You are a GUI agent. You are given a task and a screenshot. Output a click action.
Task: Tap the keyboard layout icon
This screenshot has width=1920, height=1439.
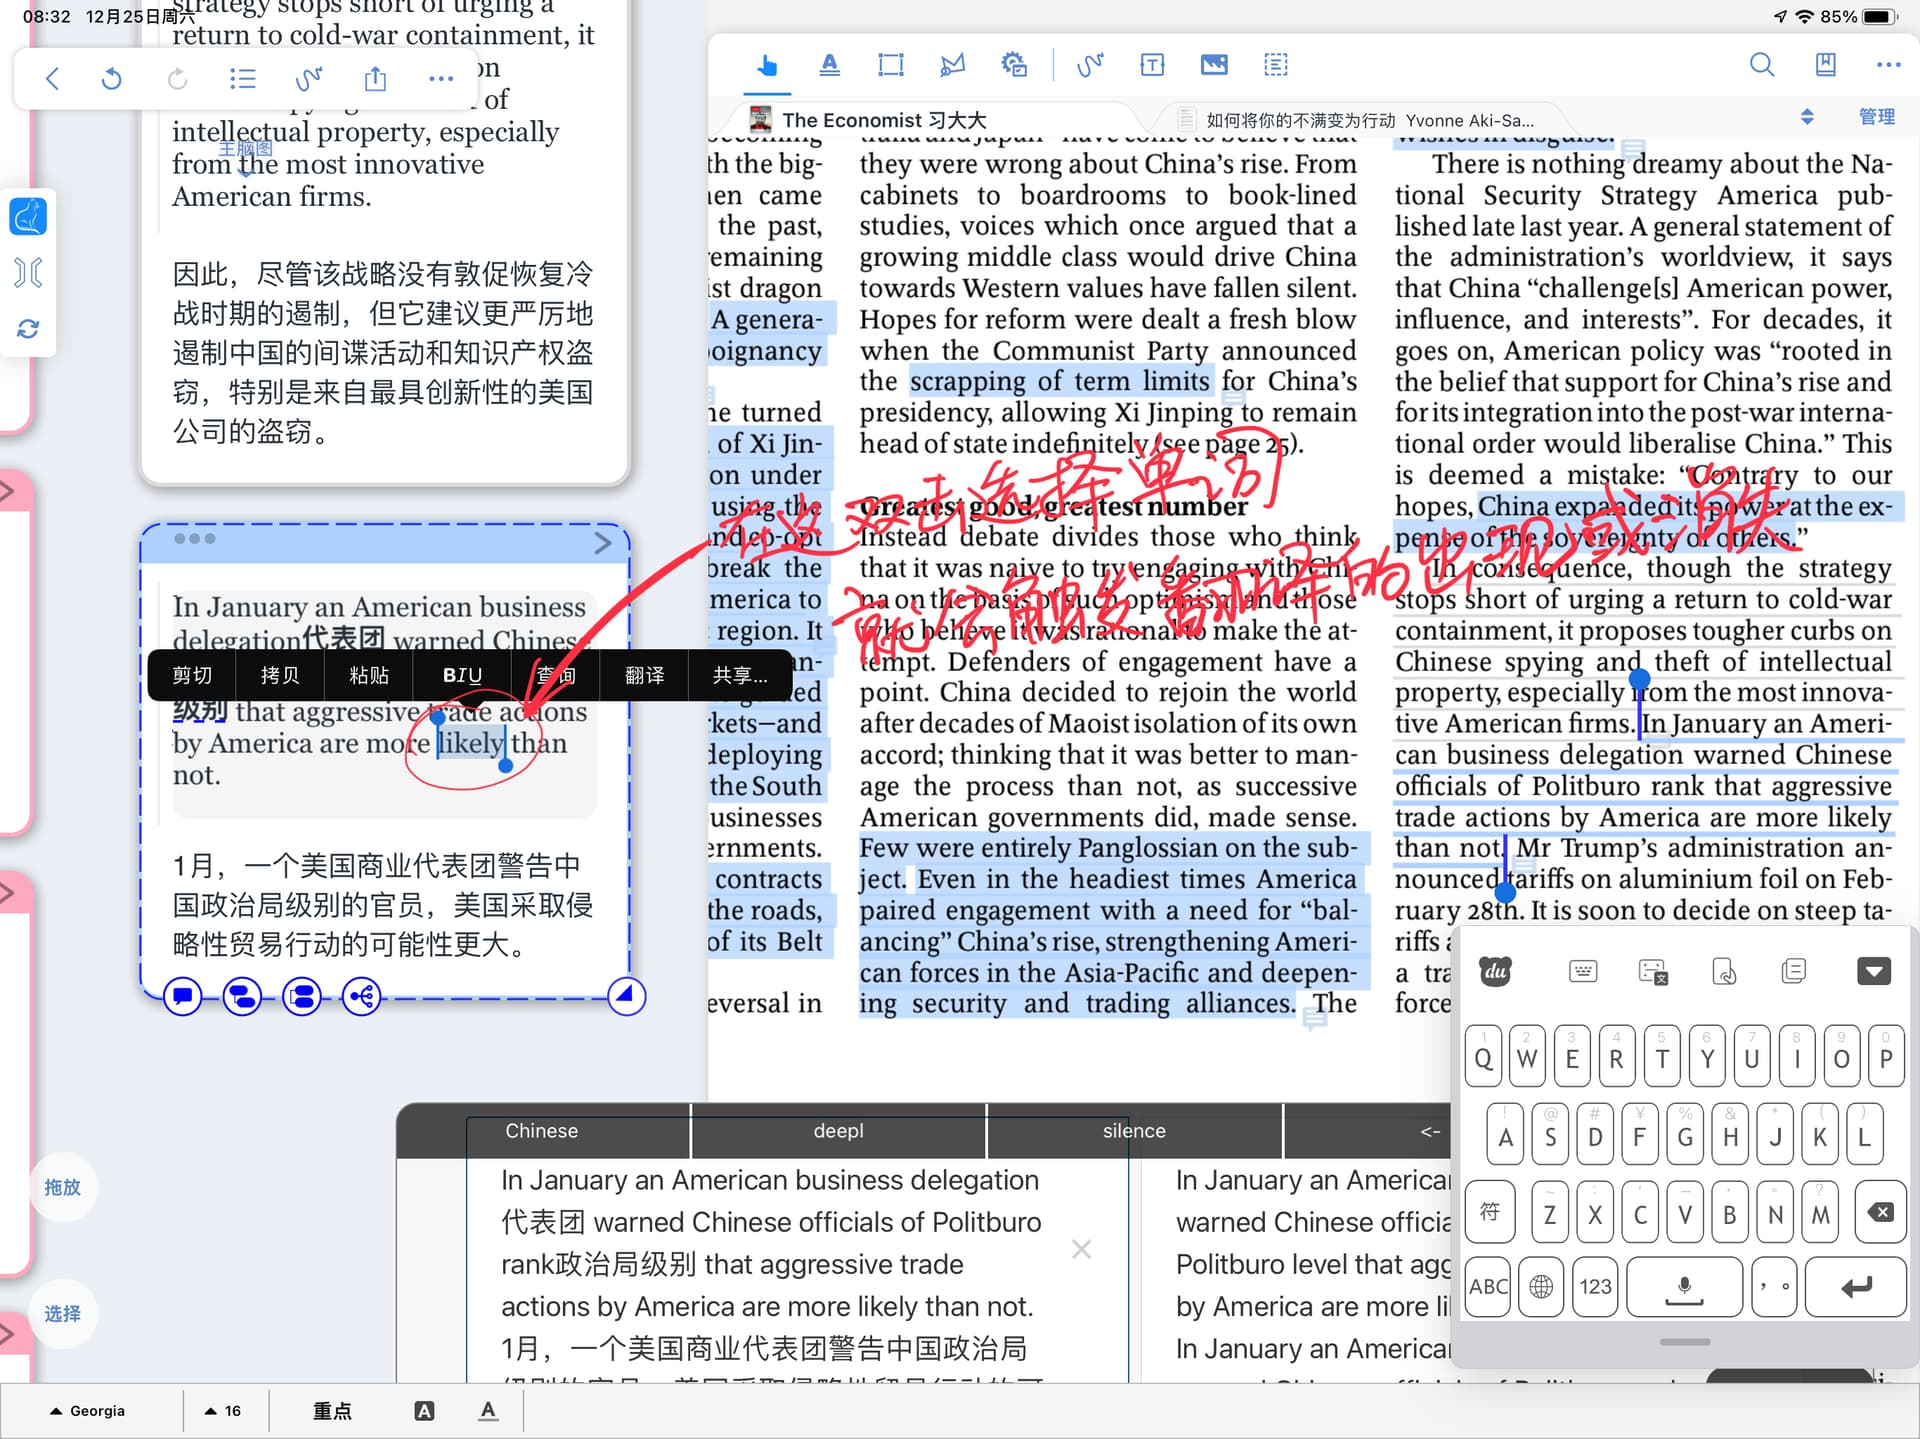pos(1583,971)
